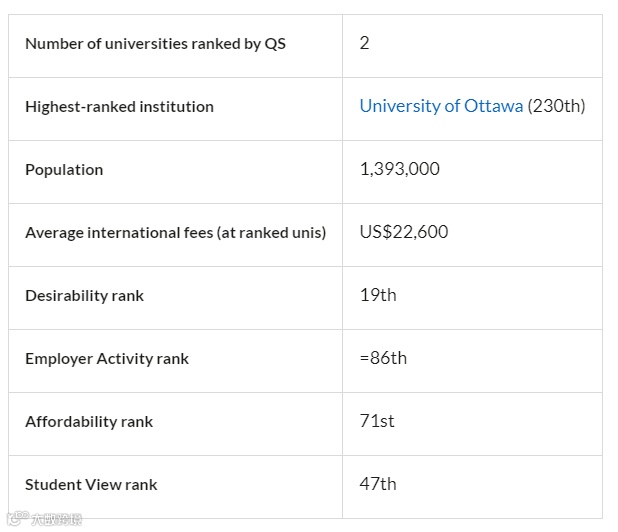Image resolution: width=618 pixels, height=532 pixels.
Task: Select the Student View rank label
Action: point(91,485)
